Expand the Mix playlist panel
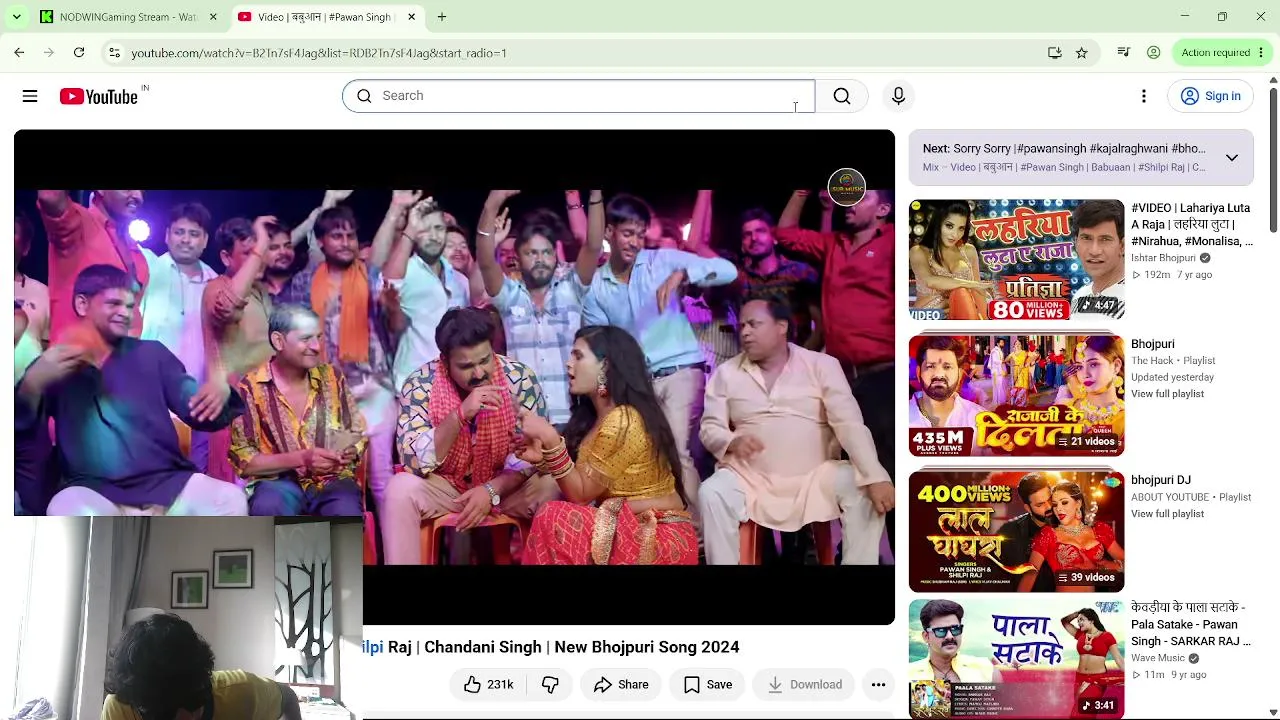The width and height of the screenshot is (1280, 720). click(1232, 158)
